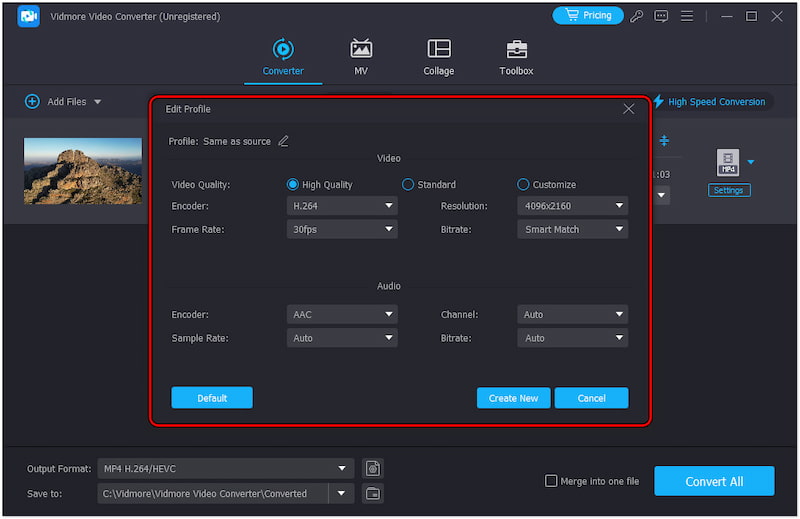The height and width of the screenshot is (519, 800).
Task: Click the key register icon in title bar
Action: [637, 16]
